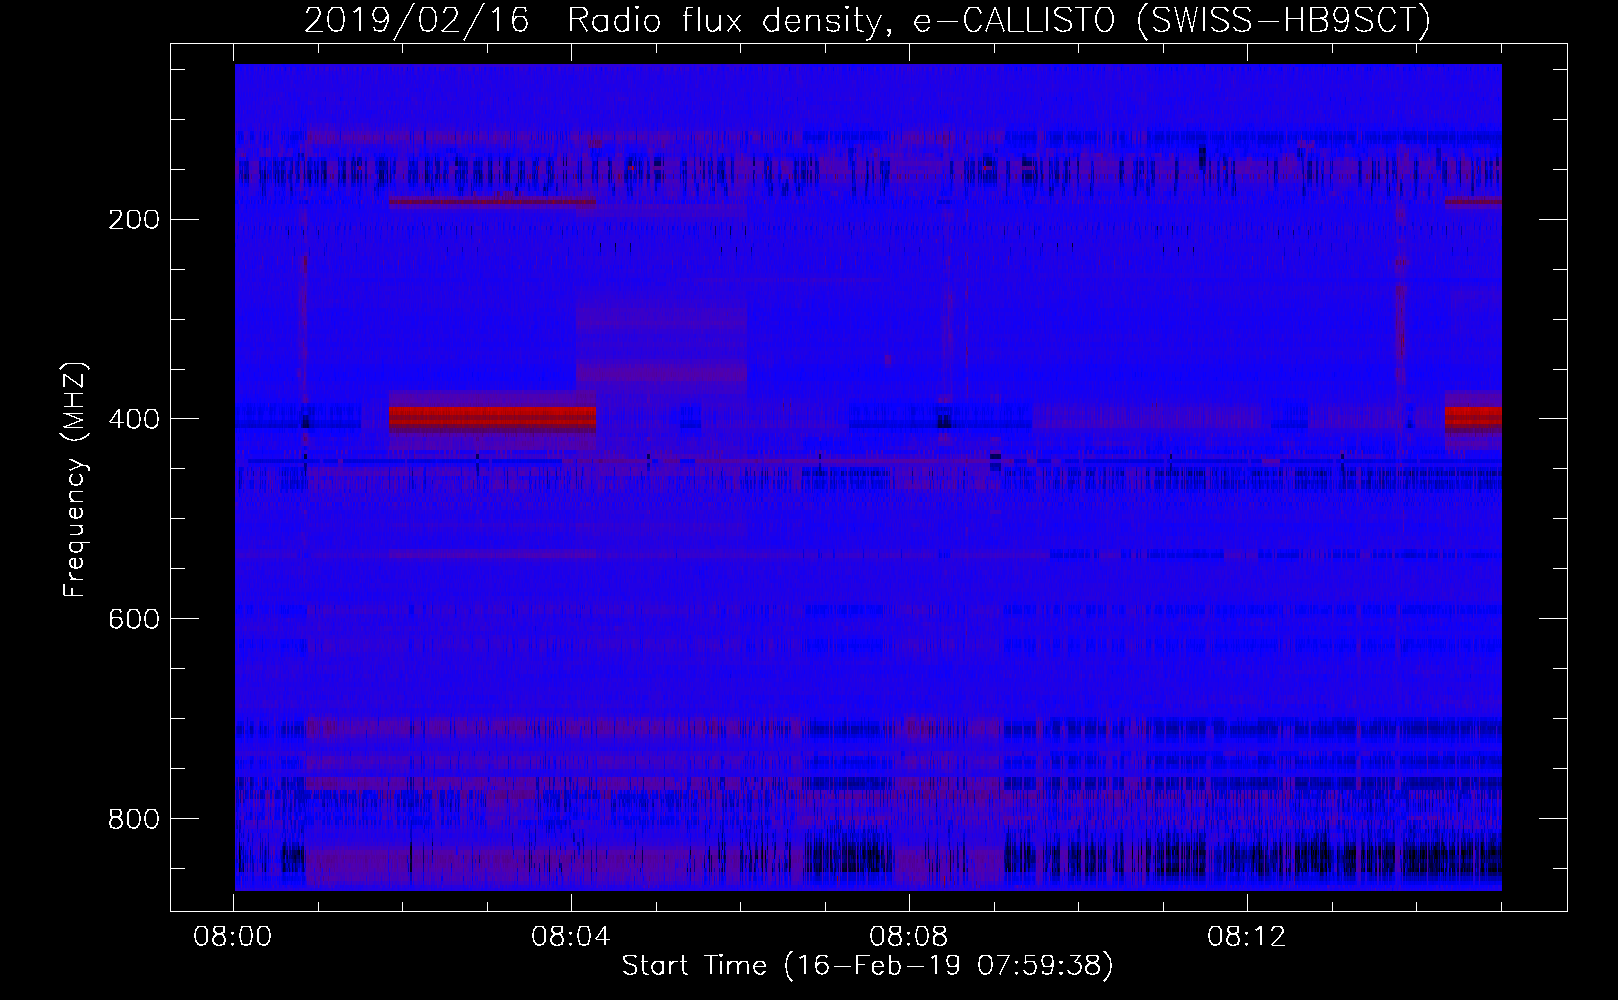Screen dimensions: 1618x1000
Task: Click the 08:08 time tick label
Action: click(x=909, y=937)
